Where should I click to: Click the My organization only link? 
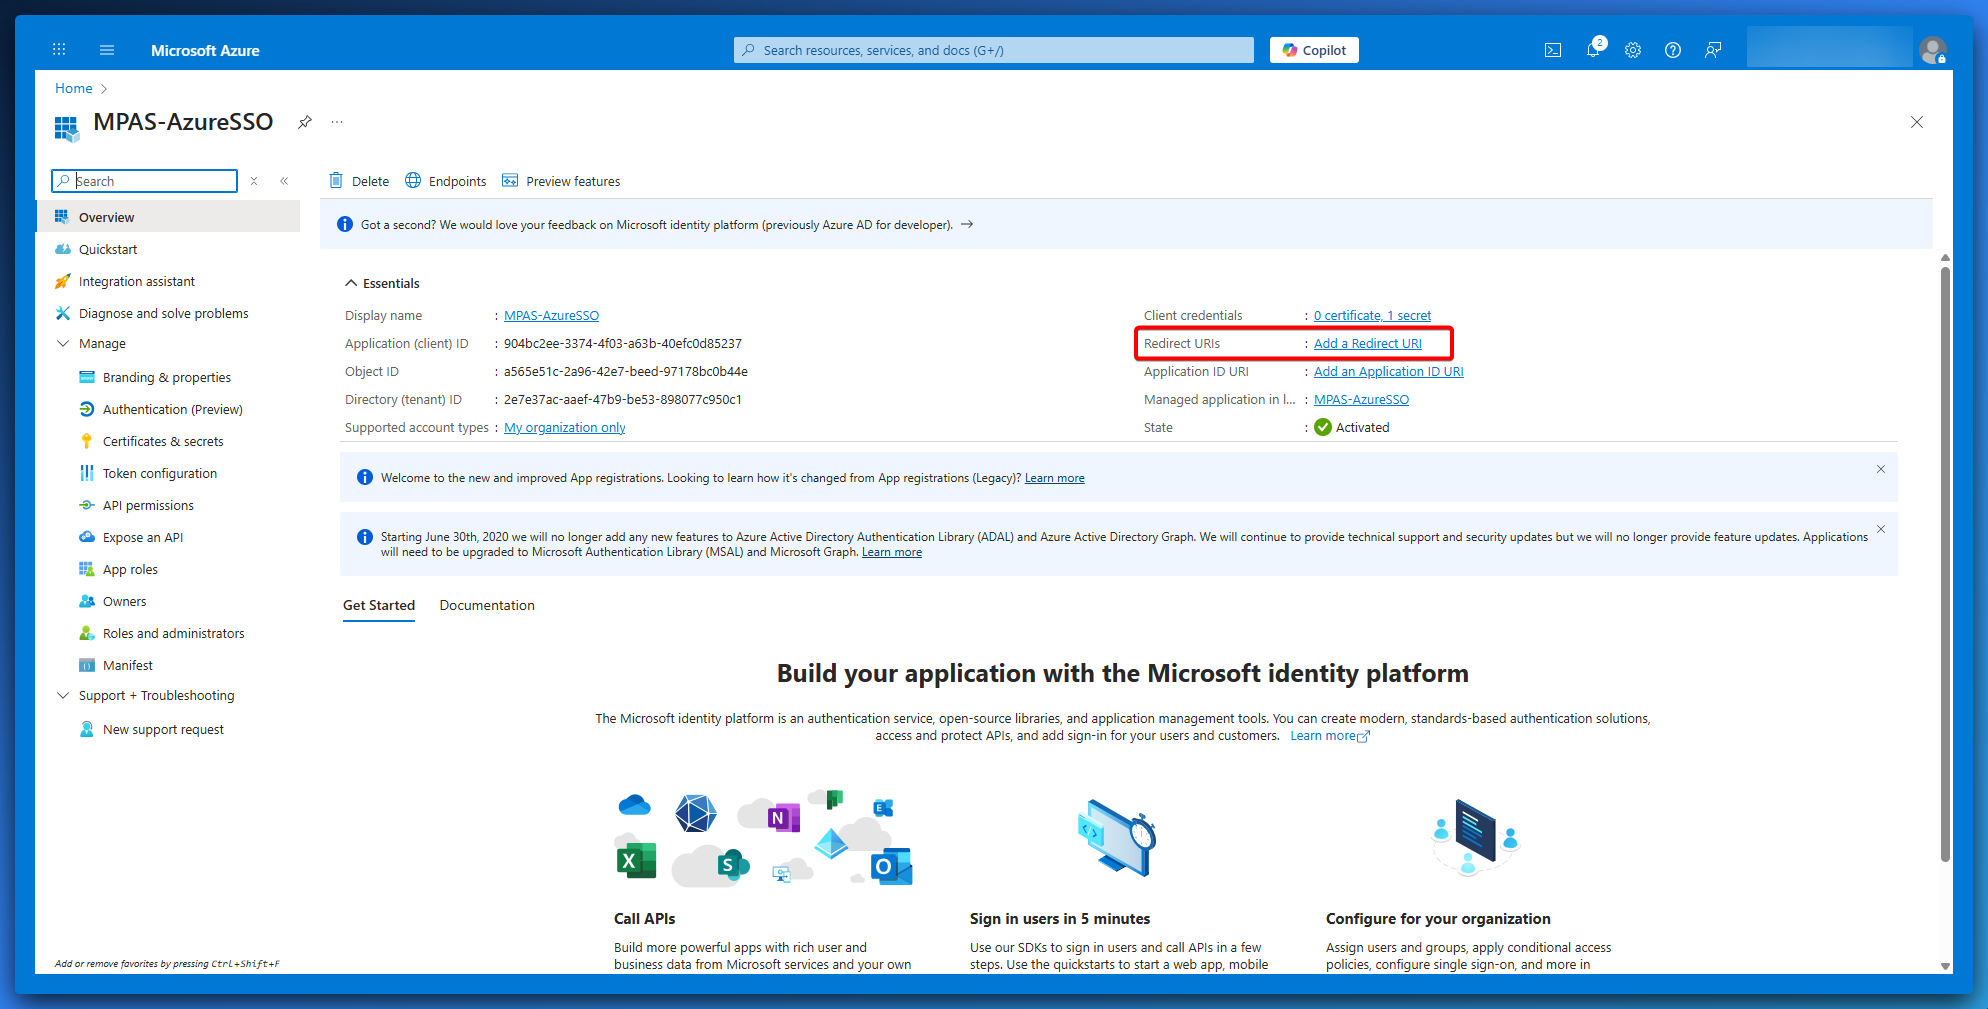click(565, 427)
